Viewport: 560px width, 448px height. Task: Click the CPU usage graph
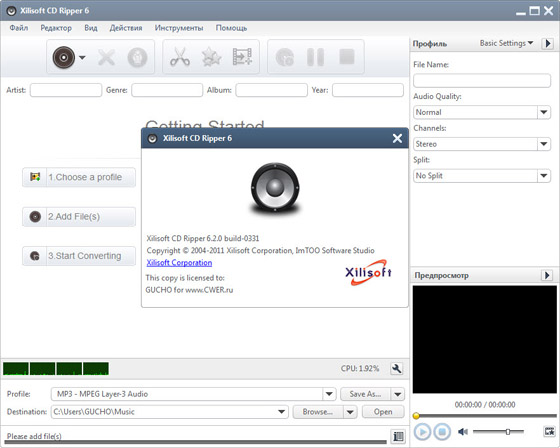(56, 369)
